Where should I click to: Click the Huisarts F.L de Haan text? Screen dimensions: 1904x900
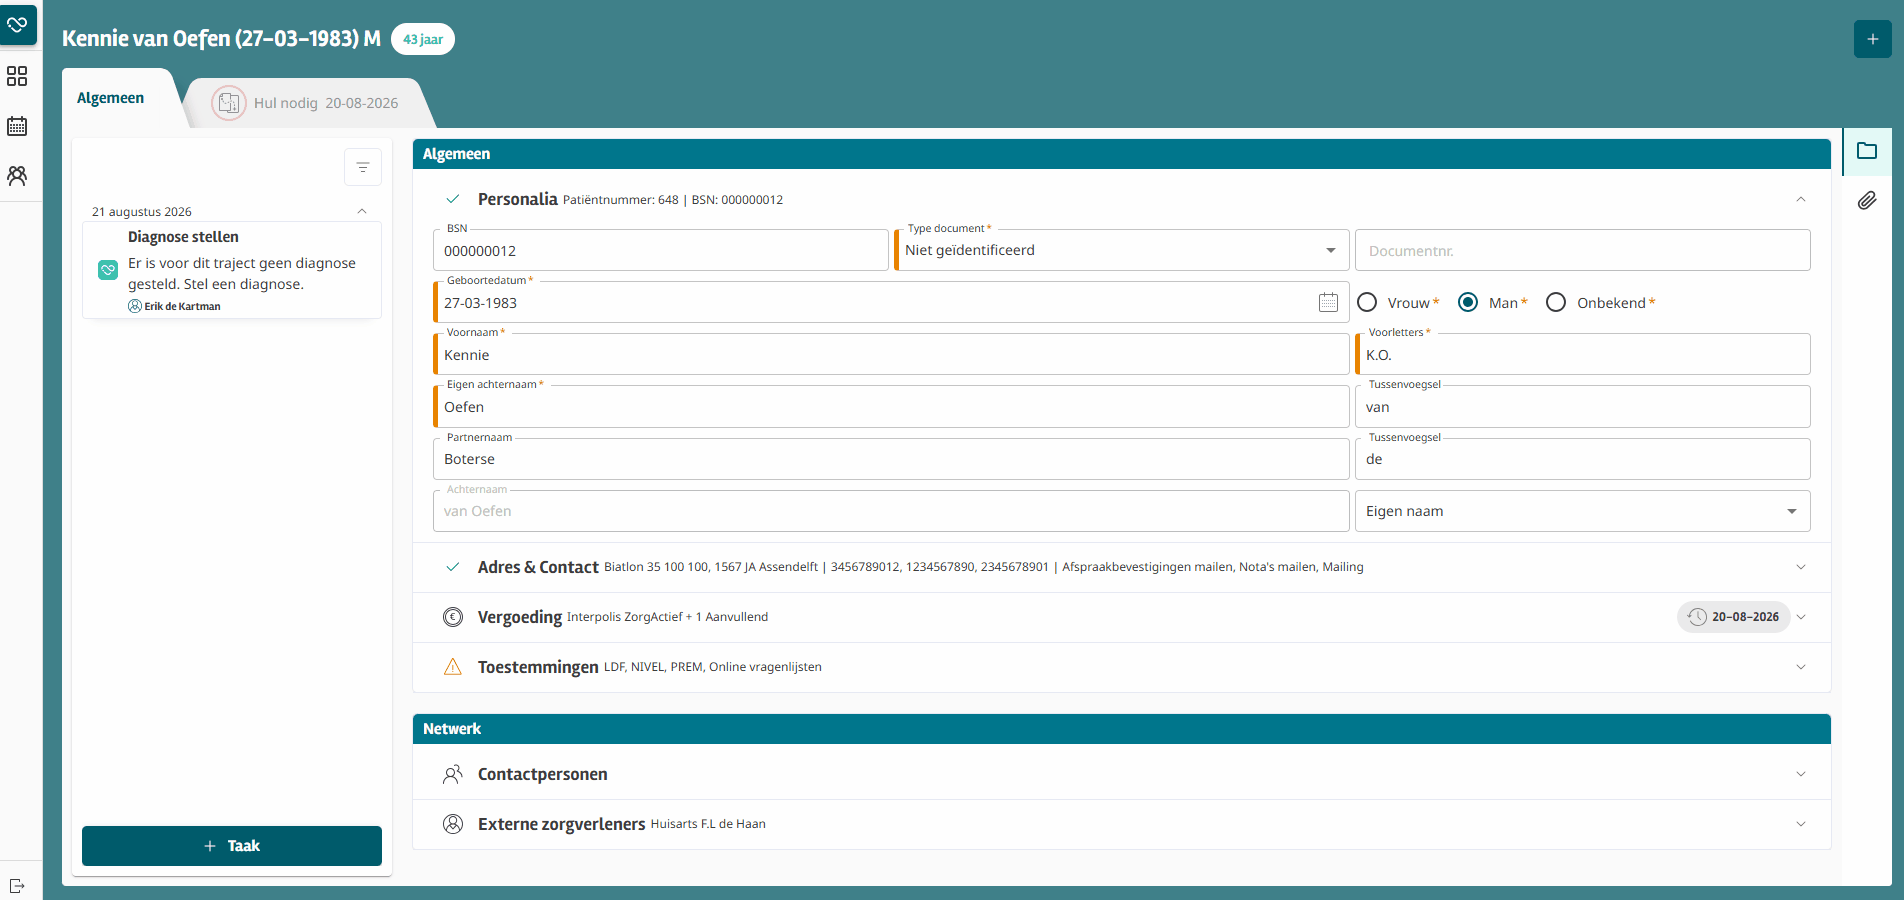[708, 824]
